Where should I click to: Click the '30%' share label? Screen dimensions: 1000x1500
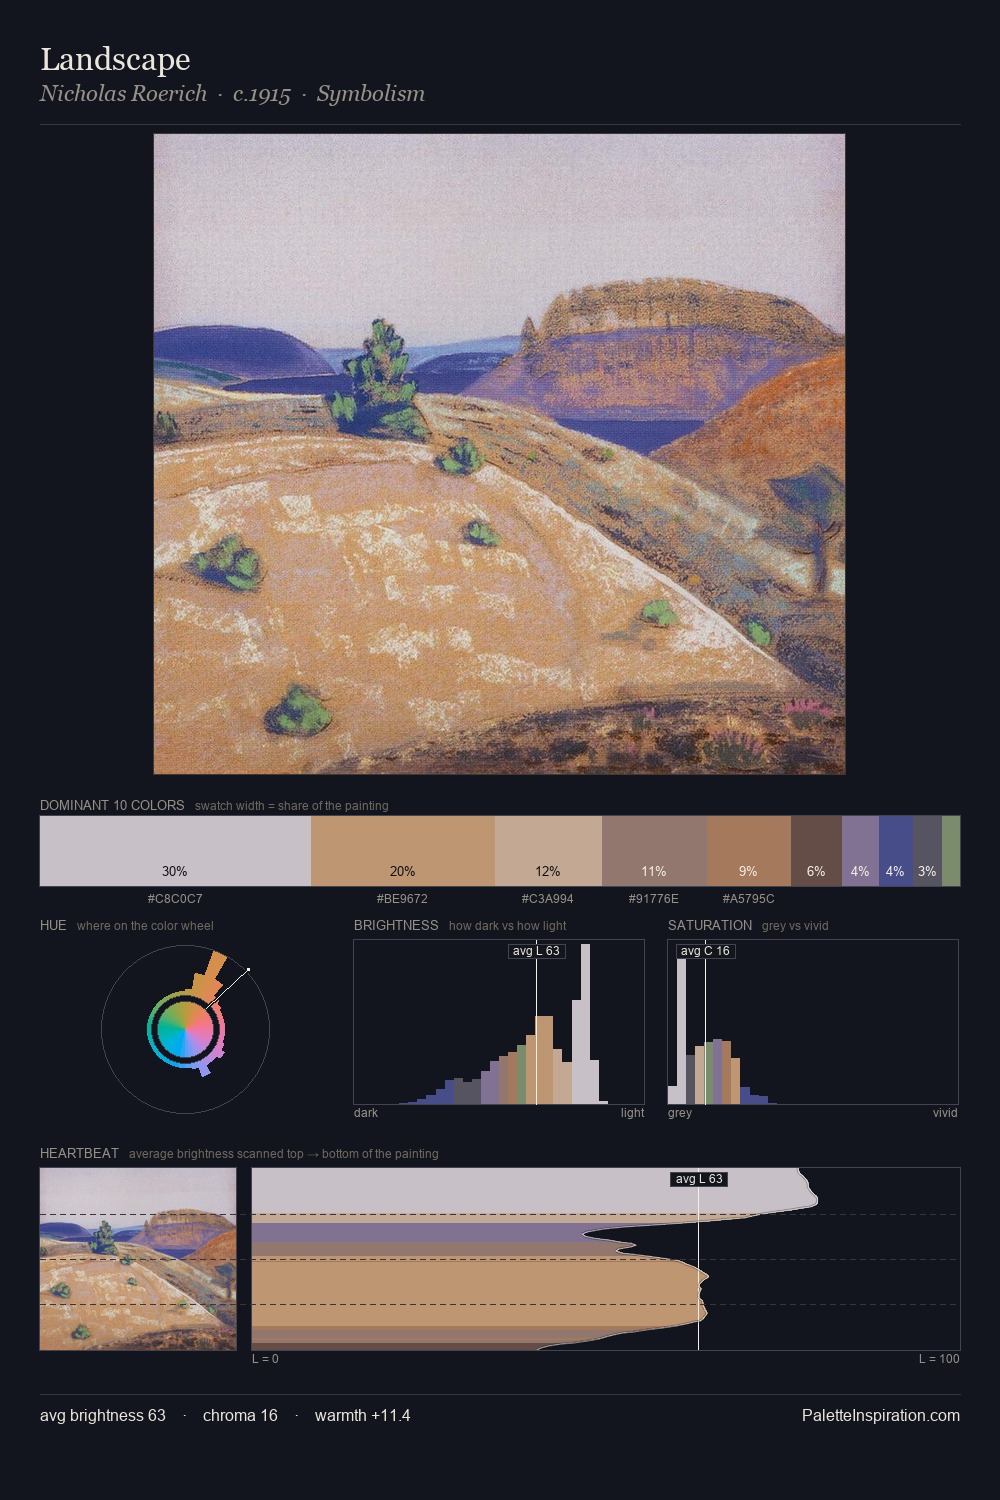coord(175,871)
